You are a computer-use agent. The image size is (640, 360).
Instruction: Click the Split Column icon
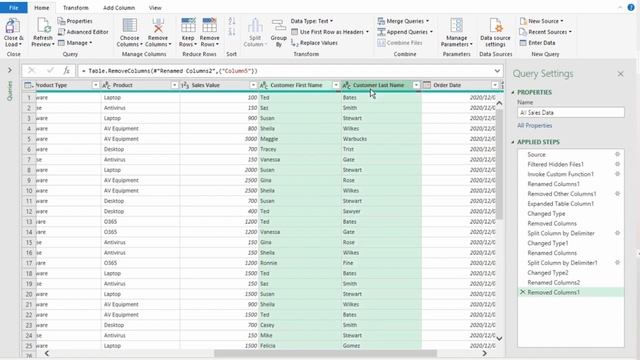click(255, 26)
